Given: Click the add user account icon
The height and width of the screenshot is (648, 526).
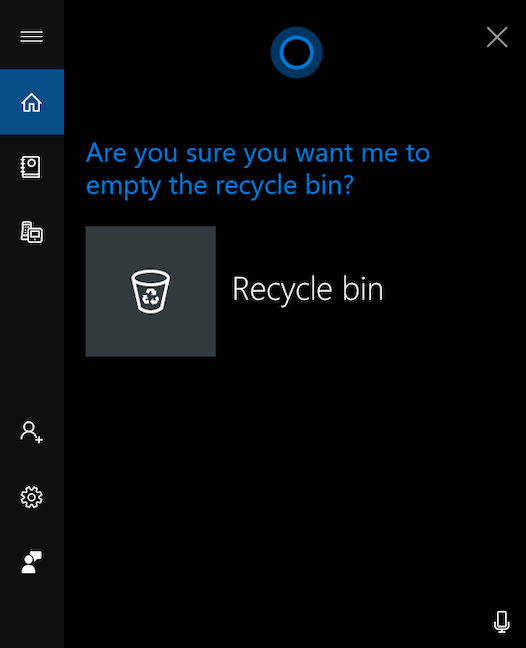Looking at the screenshot, I should 31,432.
